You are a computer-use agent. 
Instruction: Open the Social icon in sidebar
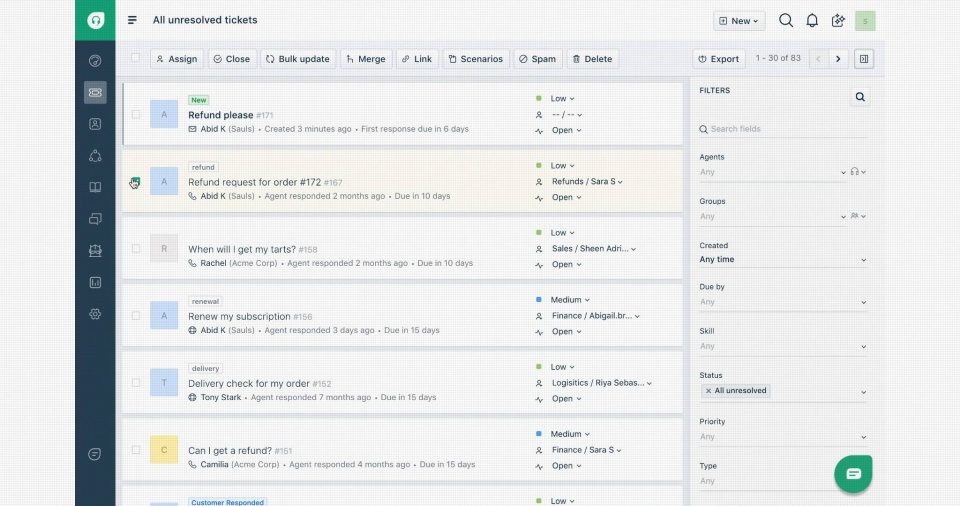pyautogui.click(x=95, y=156)
